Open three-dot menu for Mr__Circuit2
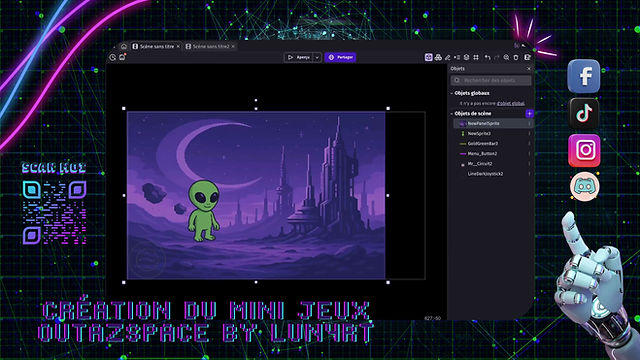The image size is (640, 360). pos(529,164)
